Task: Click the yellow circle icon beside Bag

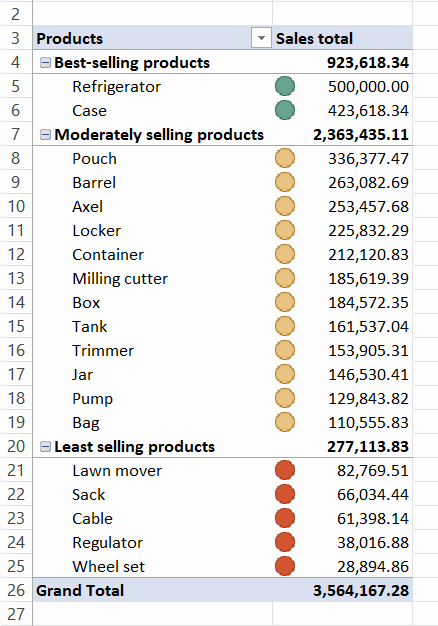Action: [285, 422]
